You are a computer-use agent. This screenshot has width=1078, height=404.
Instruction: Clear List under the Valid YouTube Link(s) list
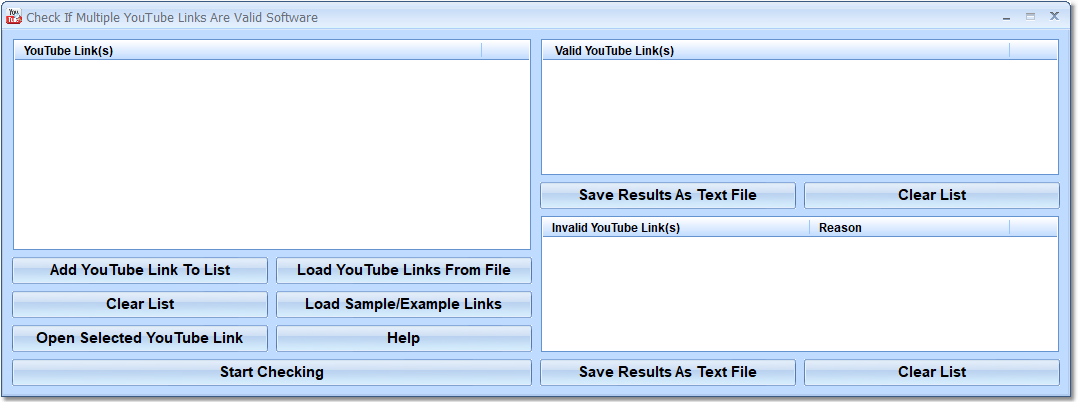[x=932, y=195]
